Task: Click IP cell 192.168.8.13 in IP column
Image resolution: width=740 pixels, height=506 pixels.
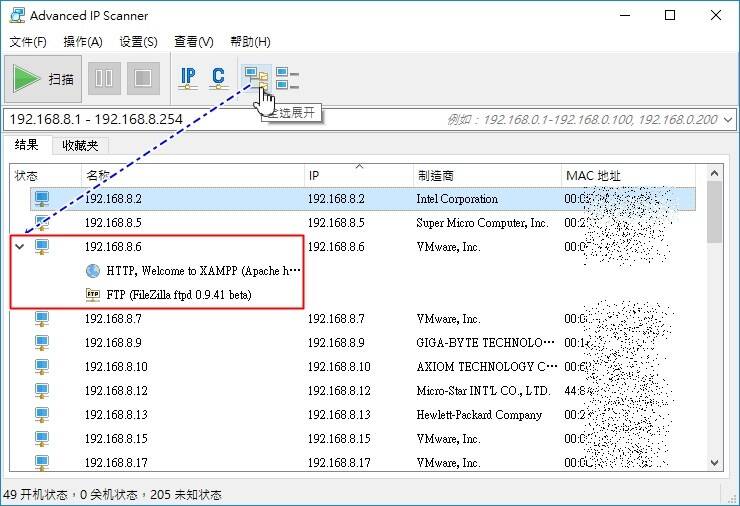Action: tap(339, 414)
